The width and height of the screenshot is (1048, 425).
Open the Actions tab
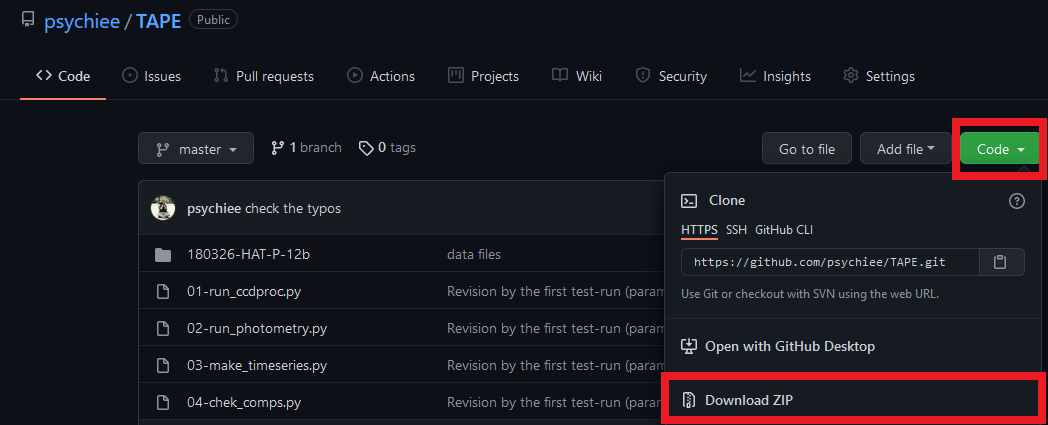point(381,76)
